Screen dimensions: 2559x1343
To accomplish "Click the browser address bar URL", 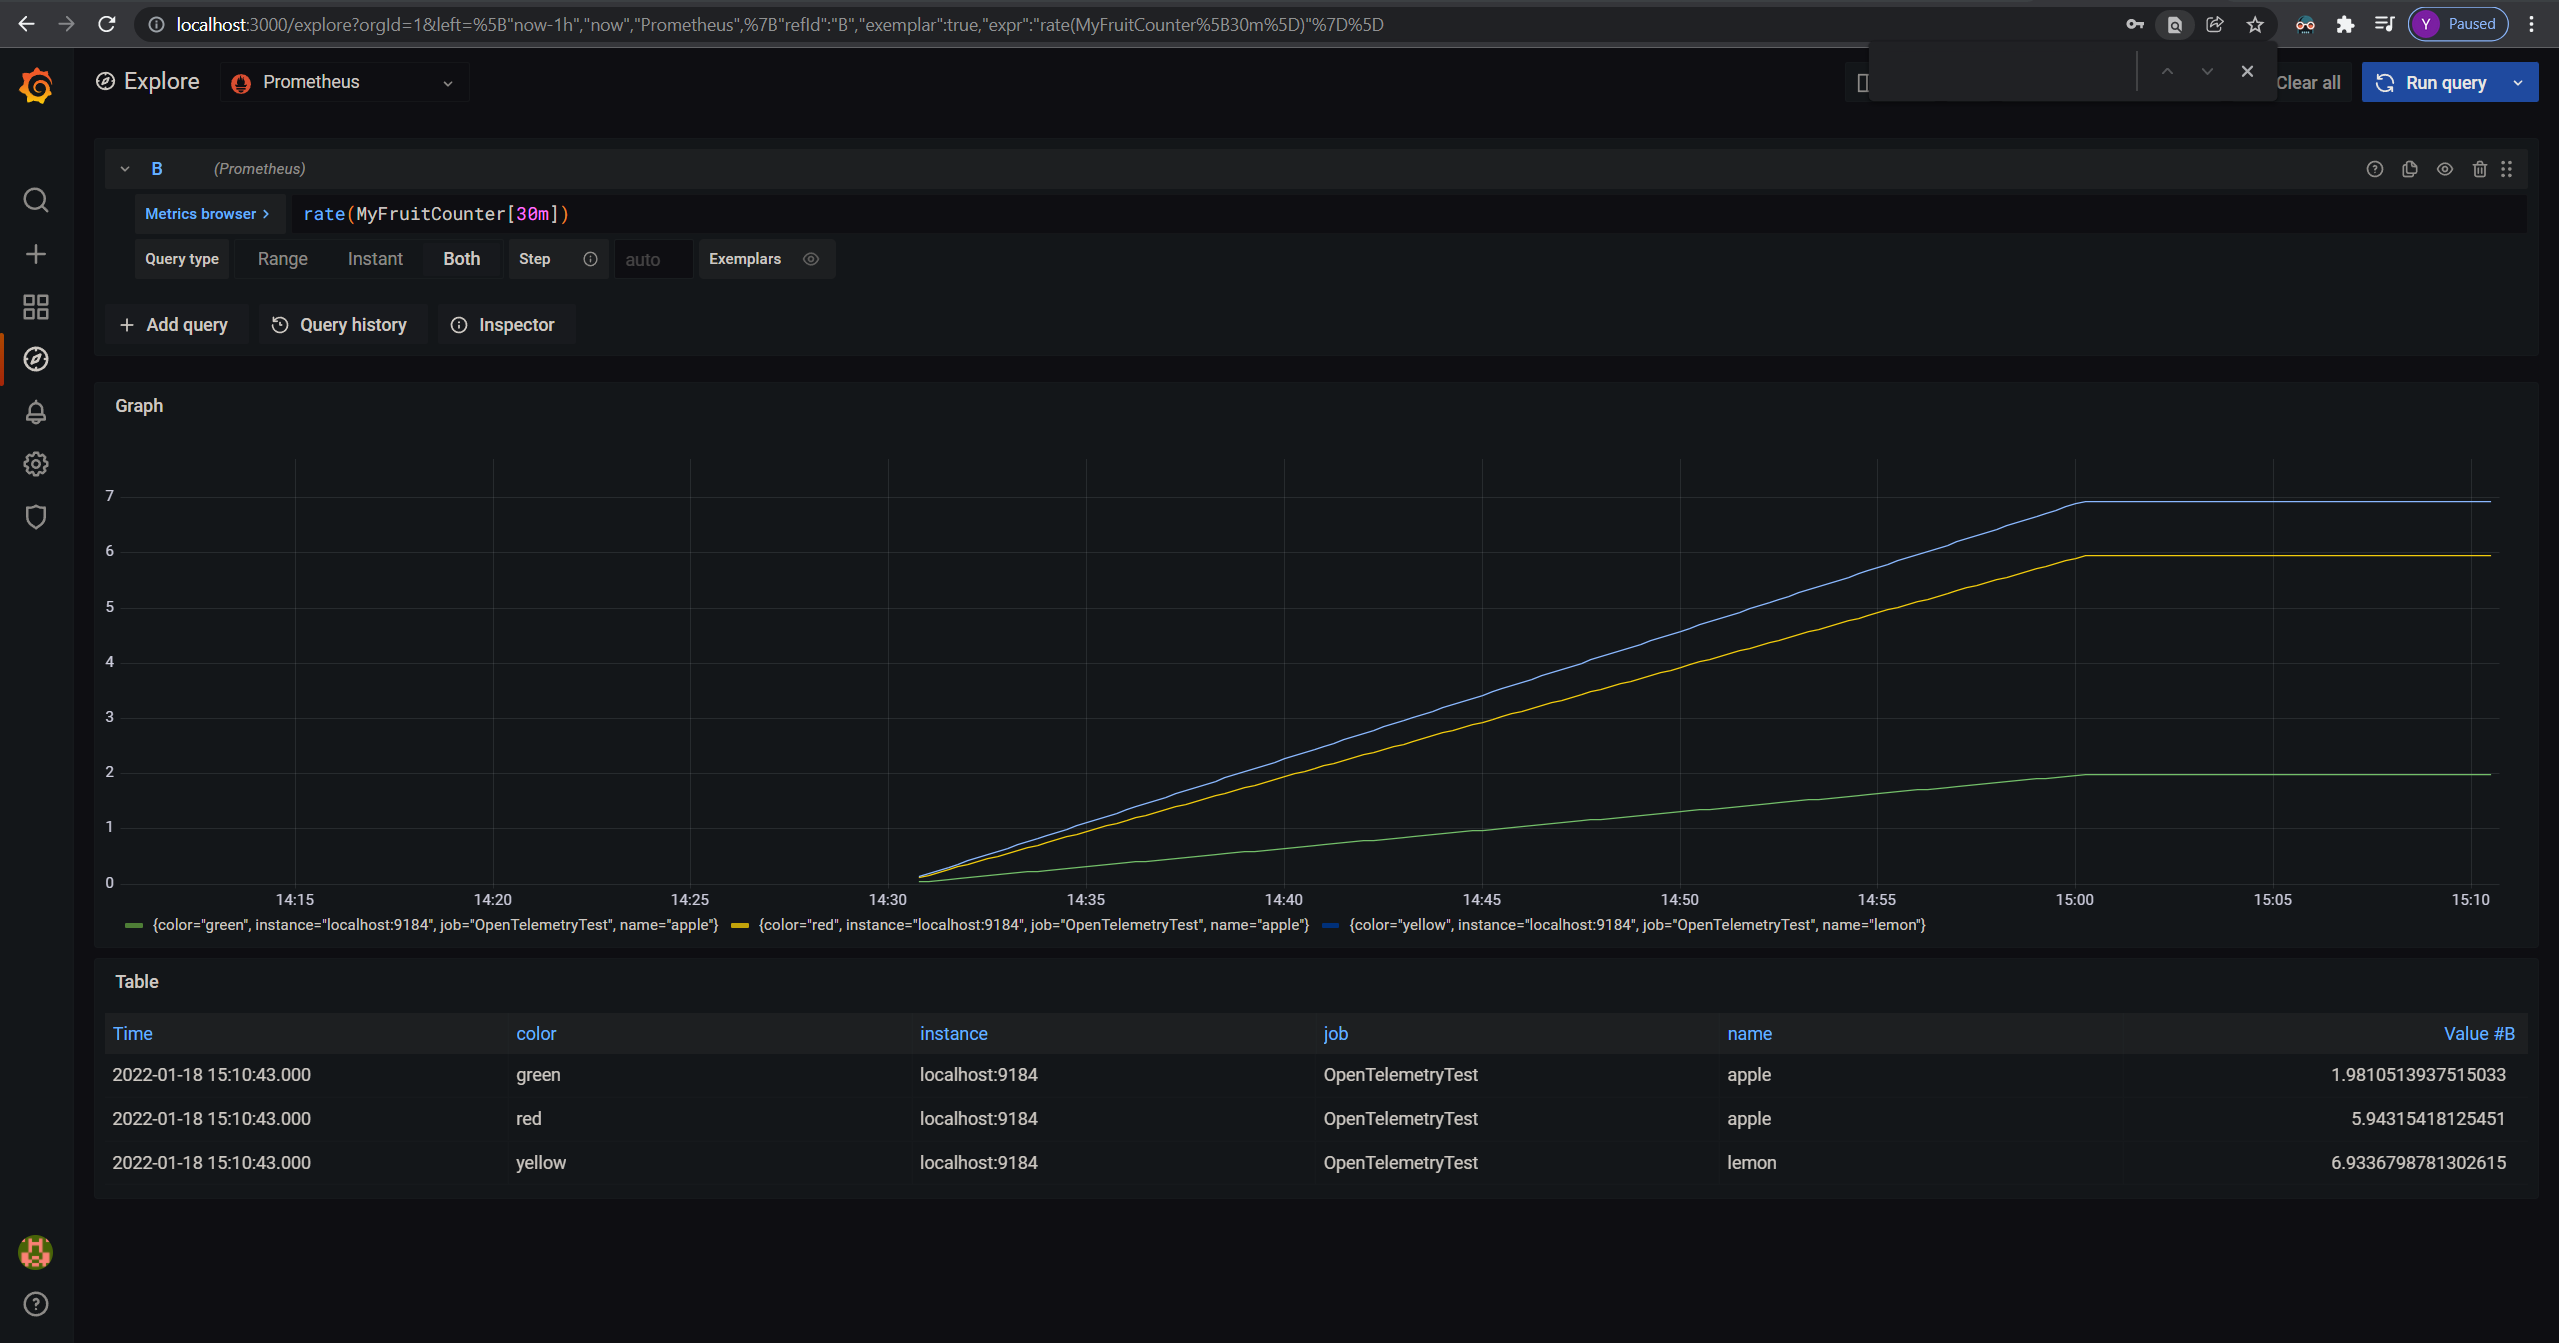I will (x=780, y=24).
